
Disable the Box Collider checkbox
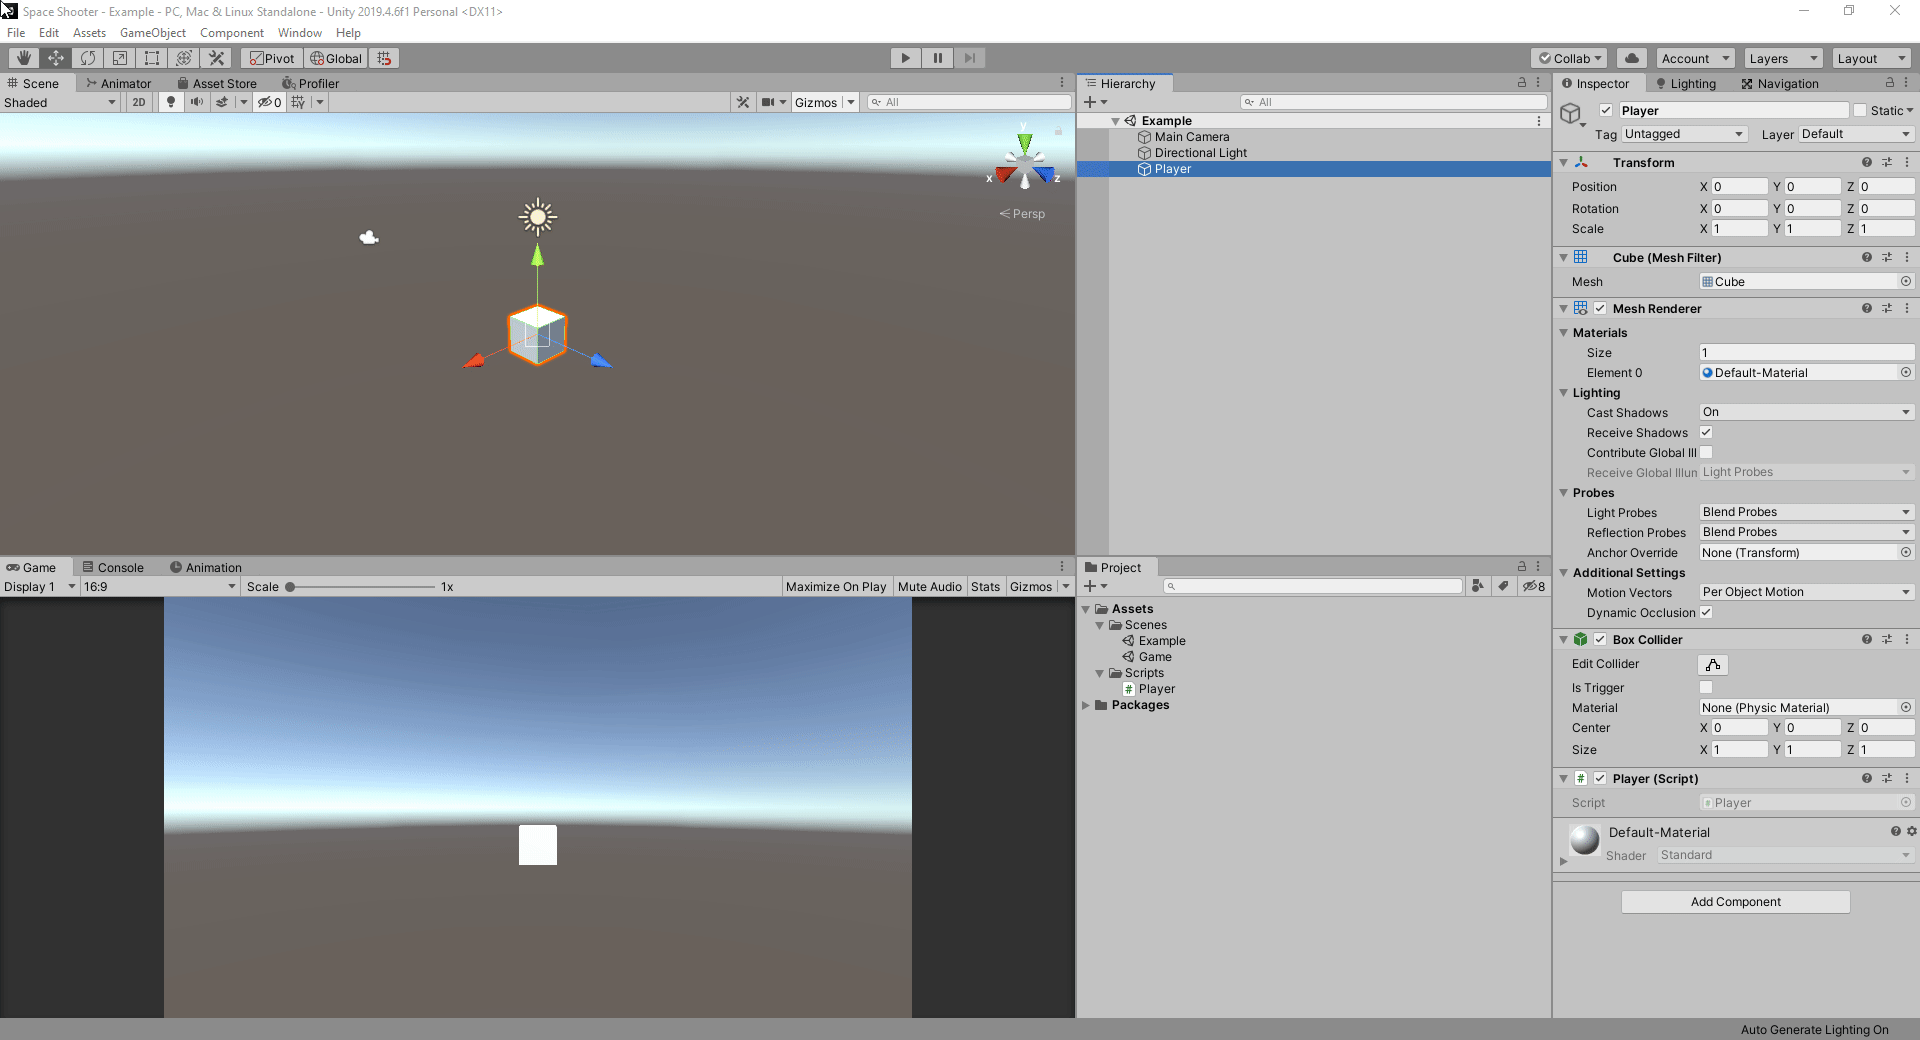[1600, 639]
